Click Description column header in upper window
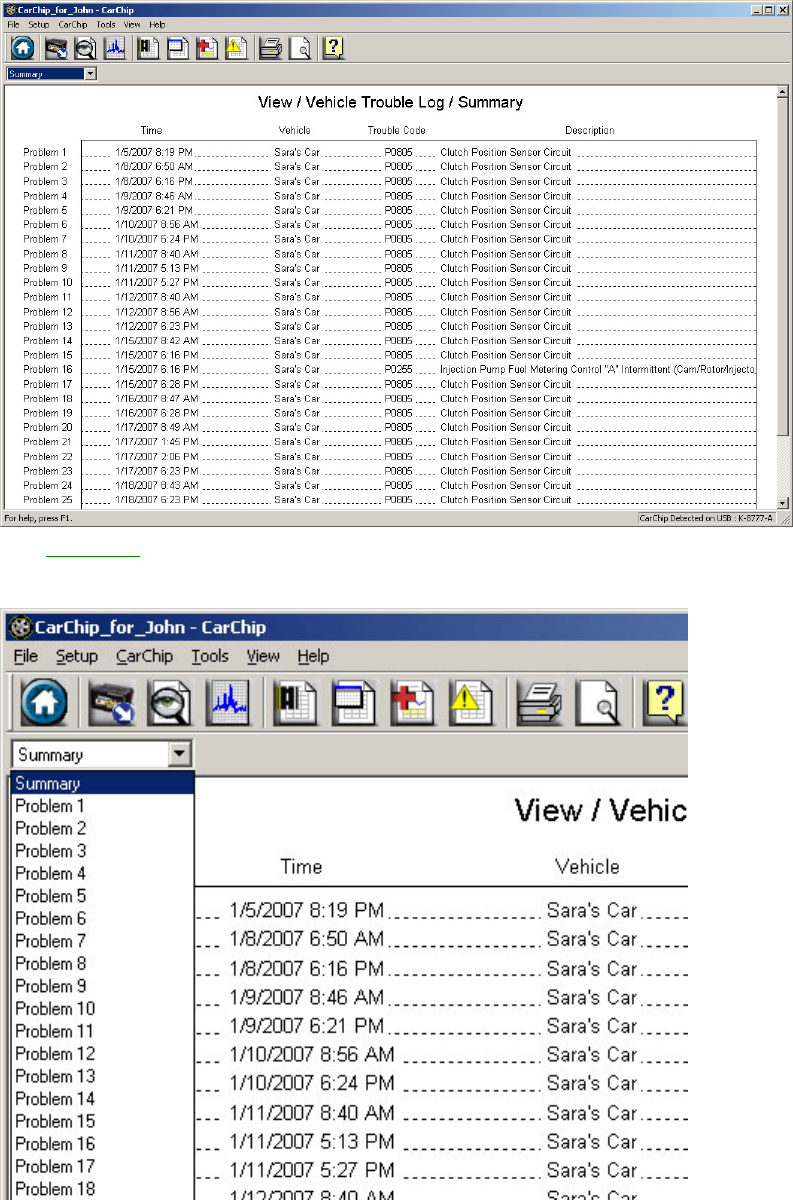 (x=590, y=130)
